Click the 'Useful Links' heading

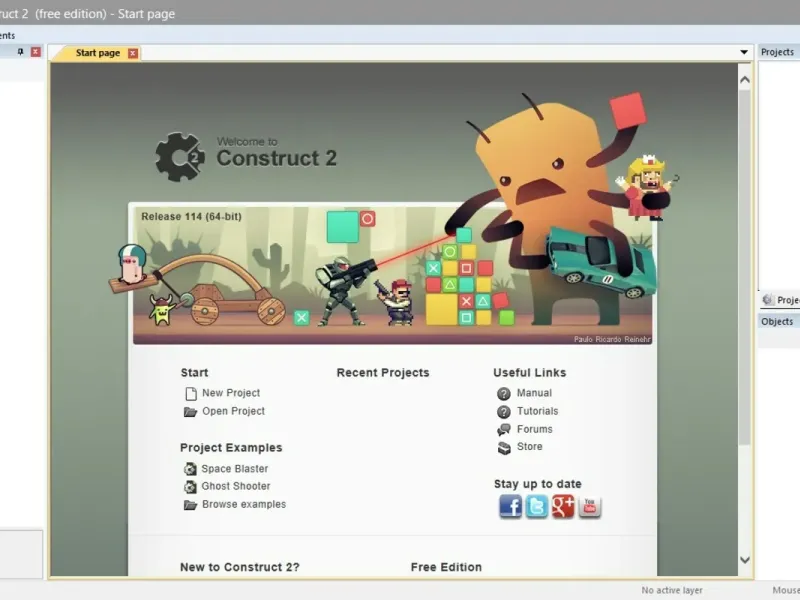tap(530, 372)
